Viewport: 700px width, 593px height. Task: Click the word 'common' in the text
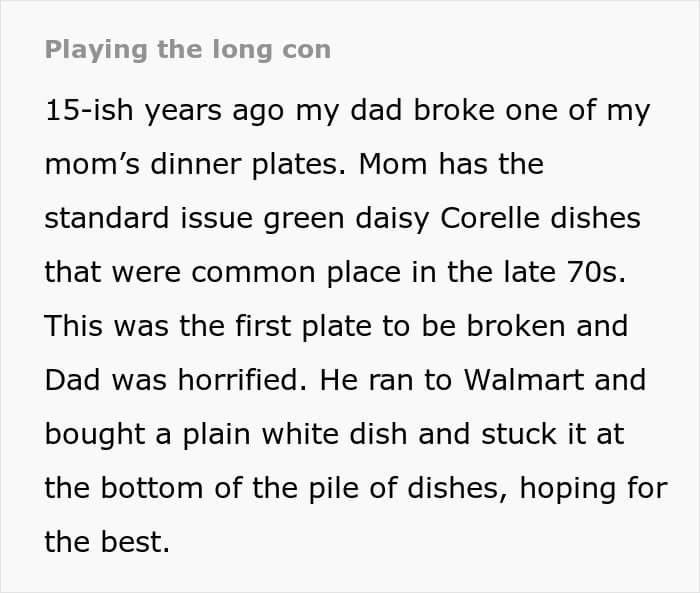pos(254,272)
